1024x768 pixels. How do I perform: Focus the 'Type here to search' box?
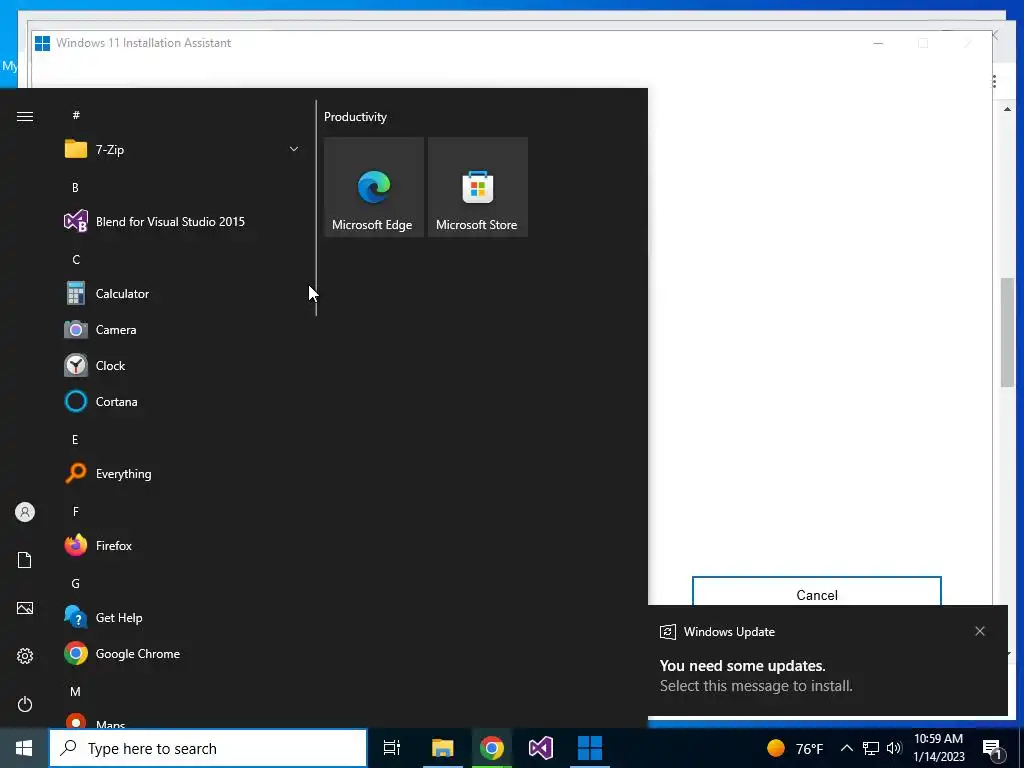208,748
